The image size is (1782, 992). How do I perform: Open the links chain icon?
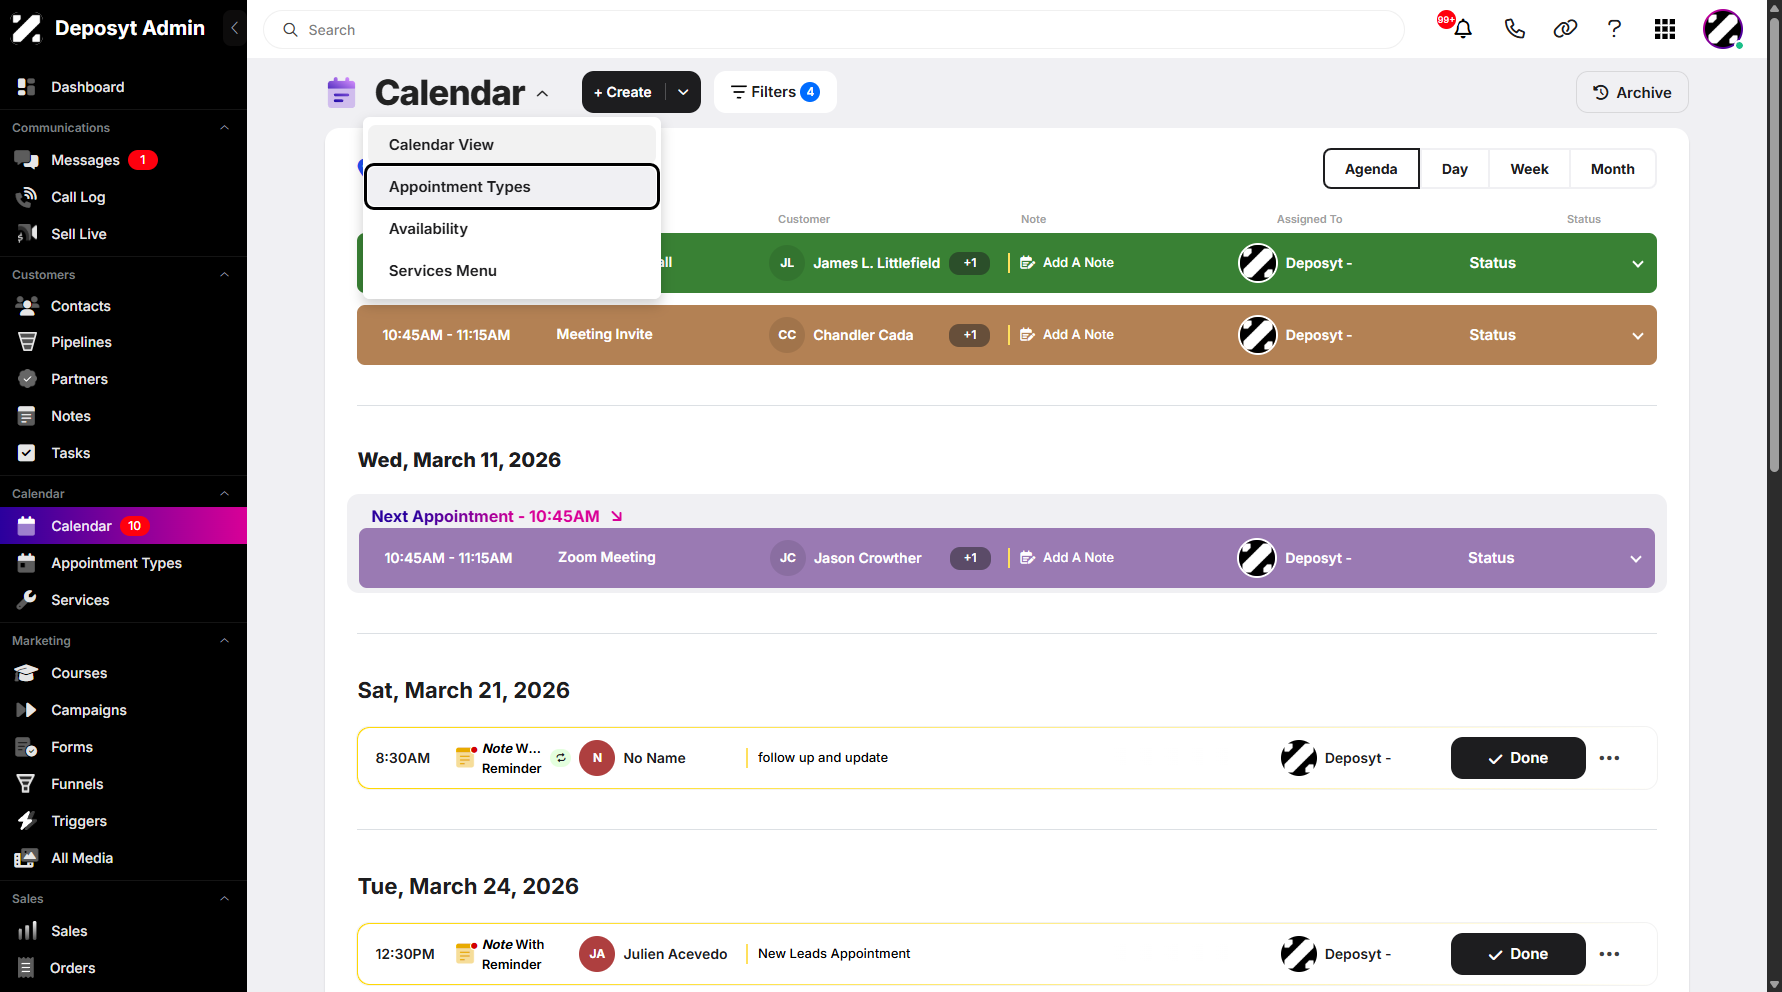coord(1565,29)
